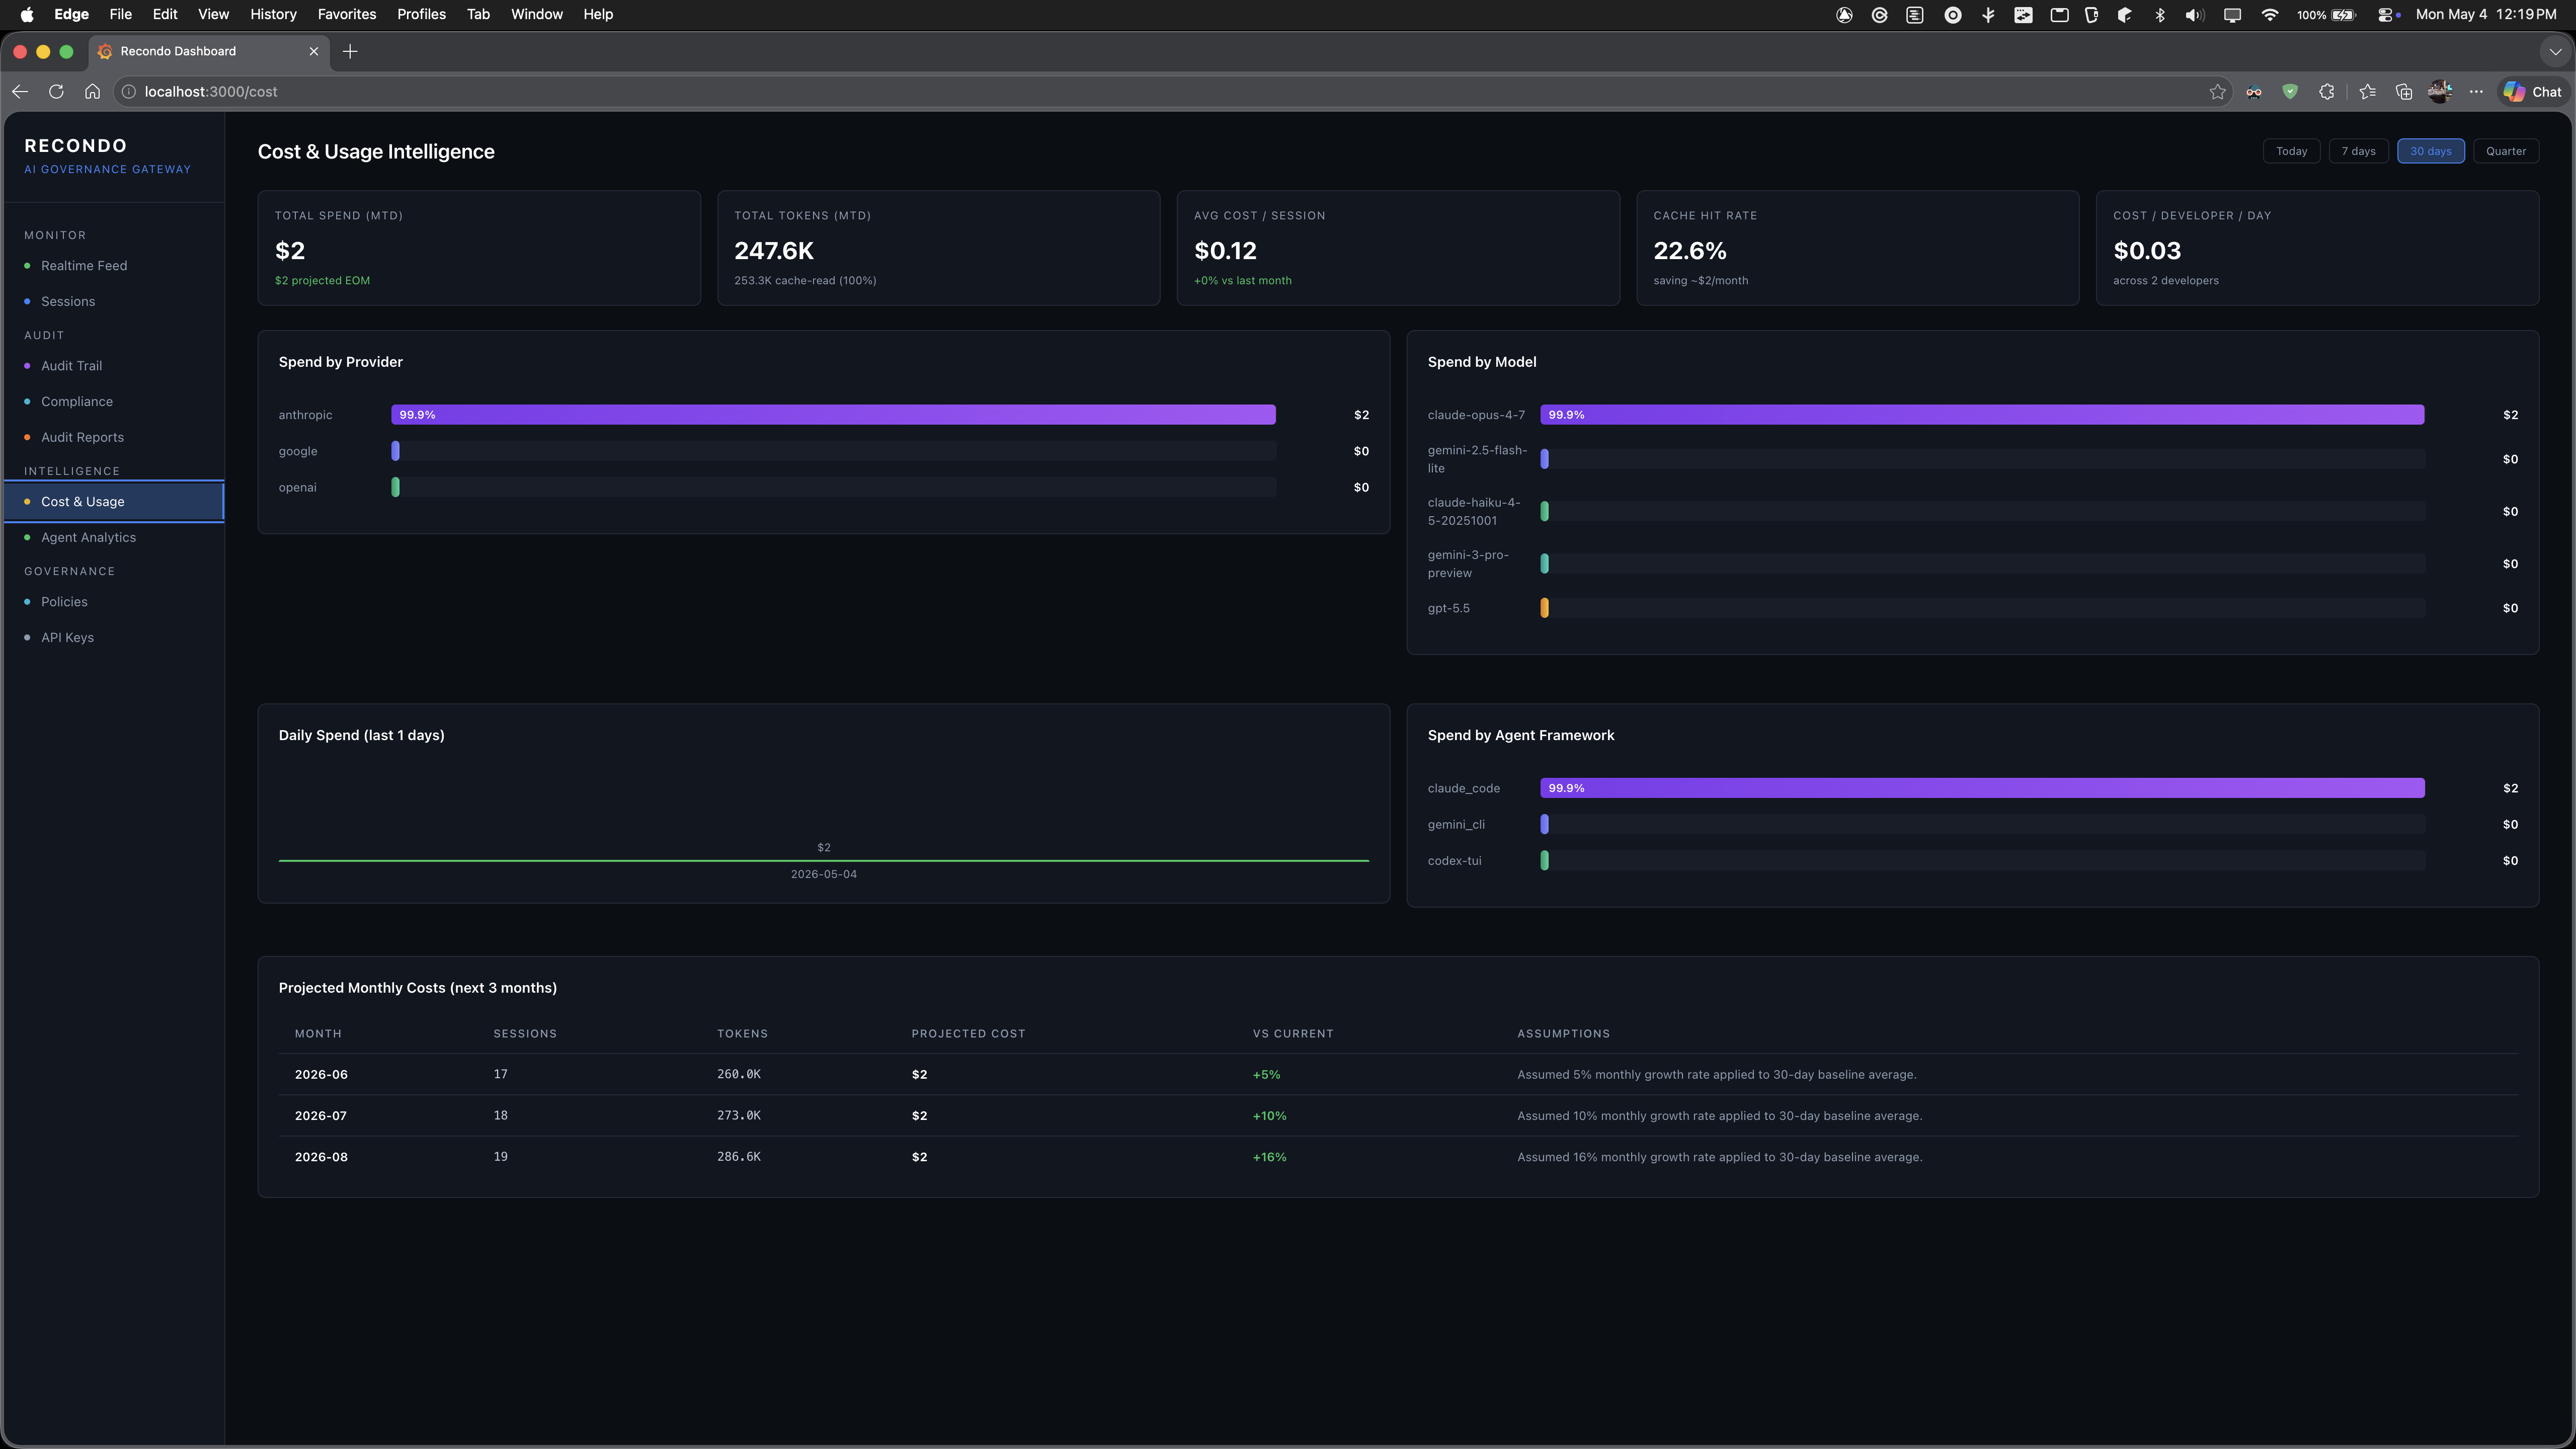Screen dimensions: 2576x1449
Task: View site information icon in address bar
Action: point(128,92)
